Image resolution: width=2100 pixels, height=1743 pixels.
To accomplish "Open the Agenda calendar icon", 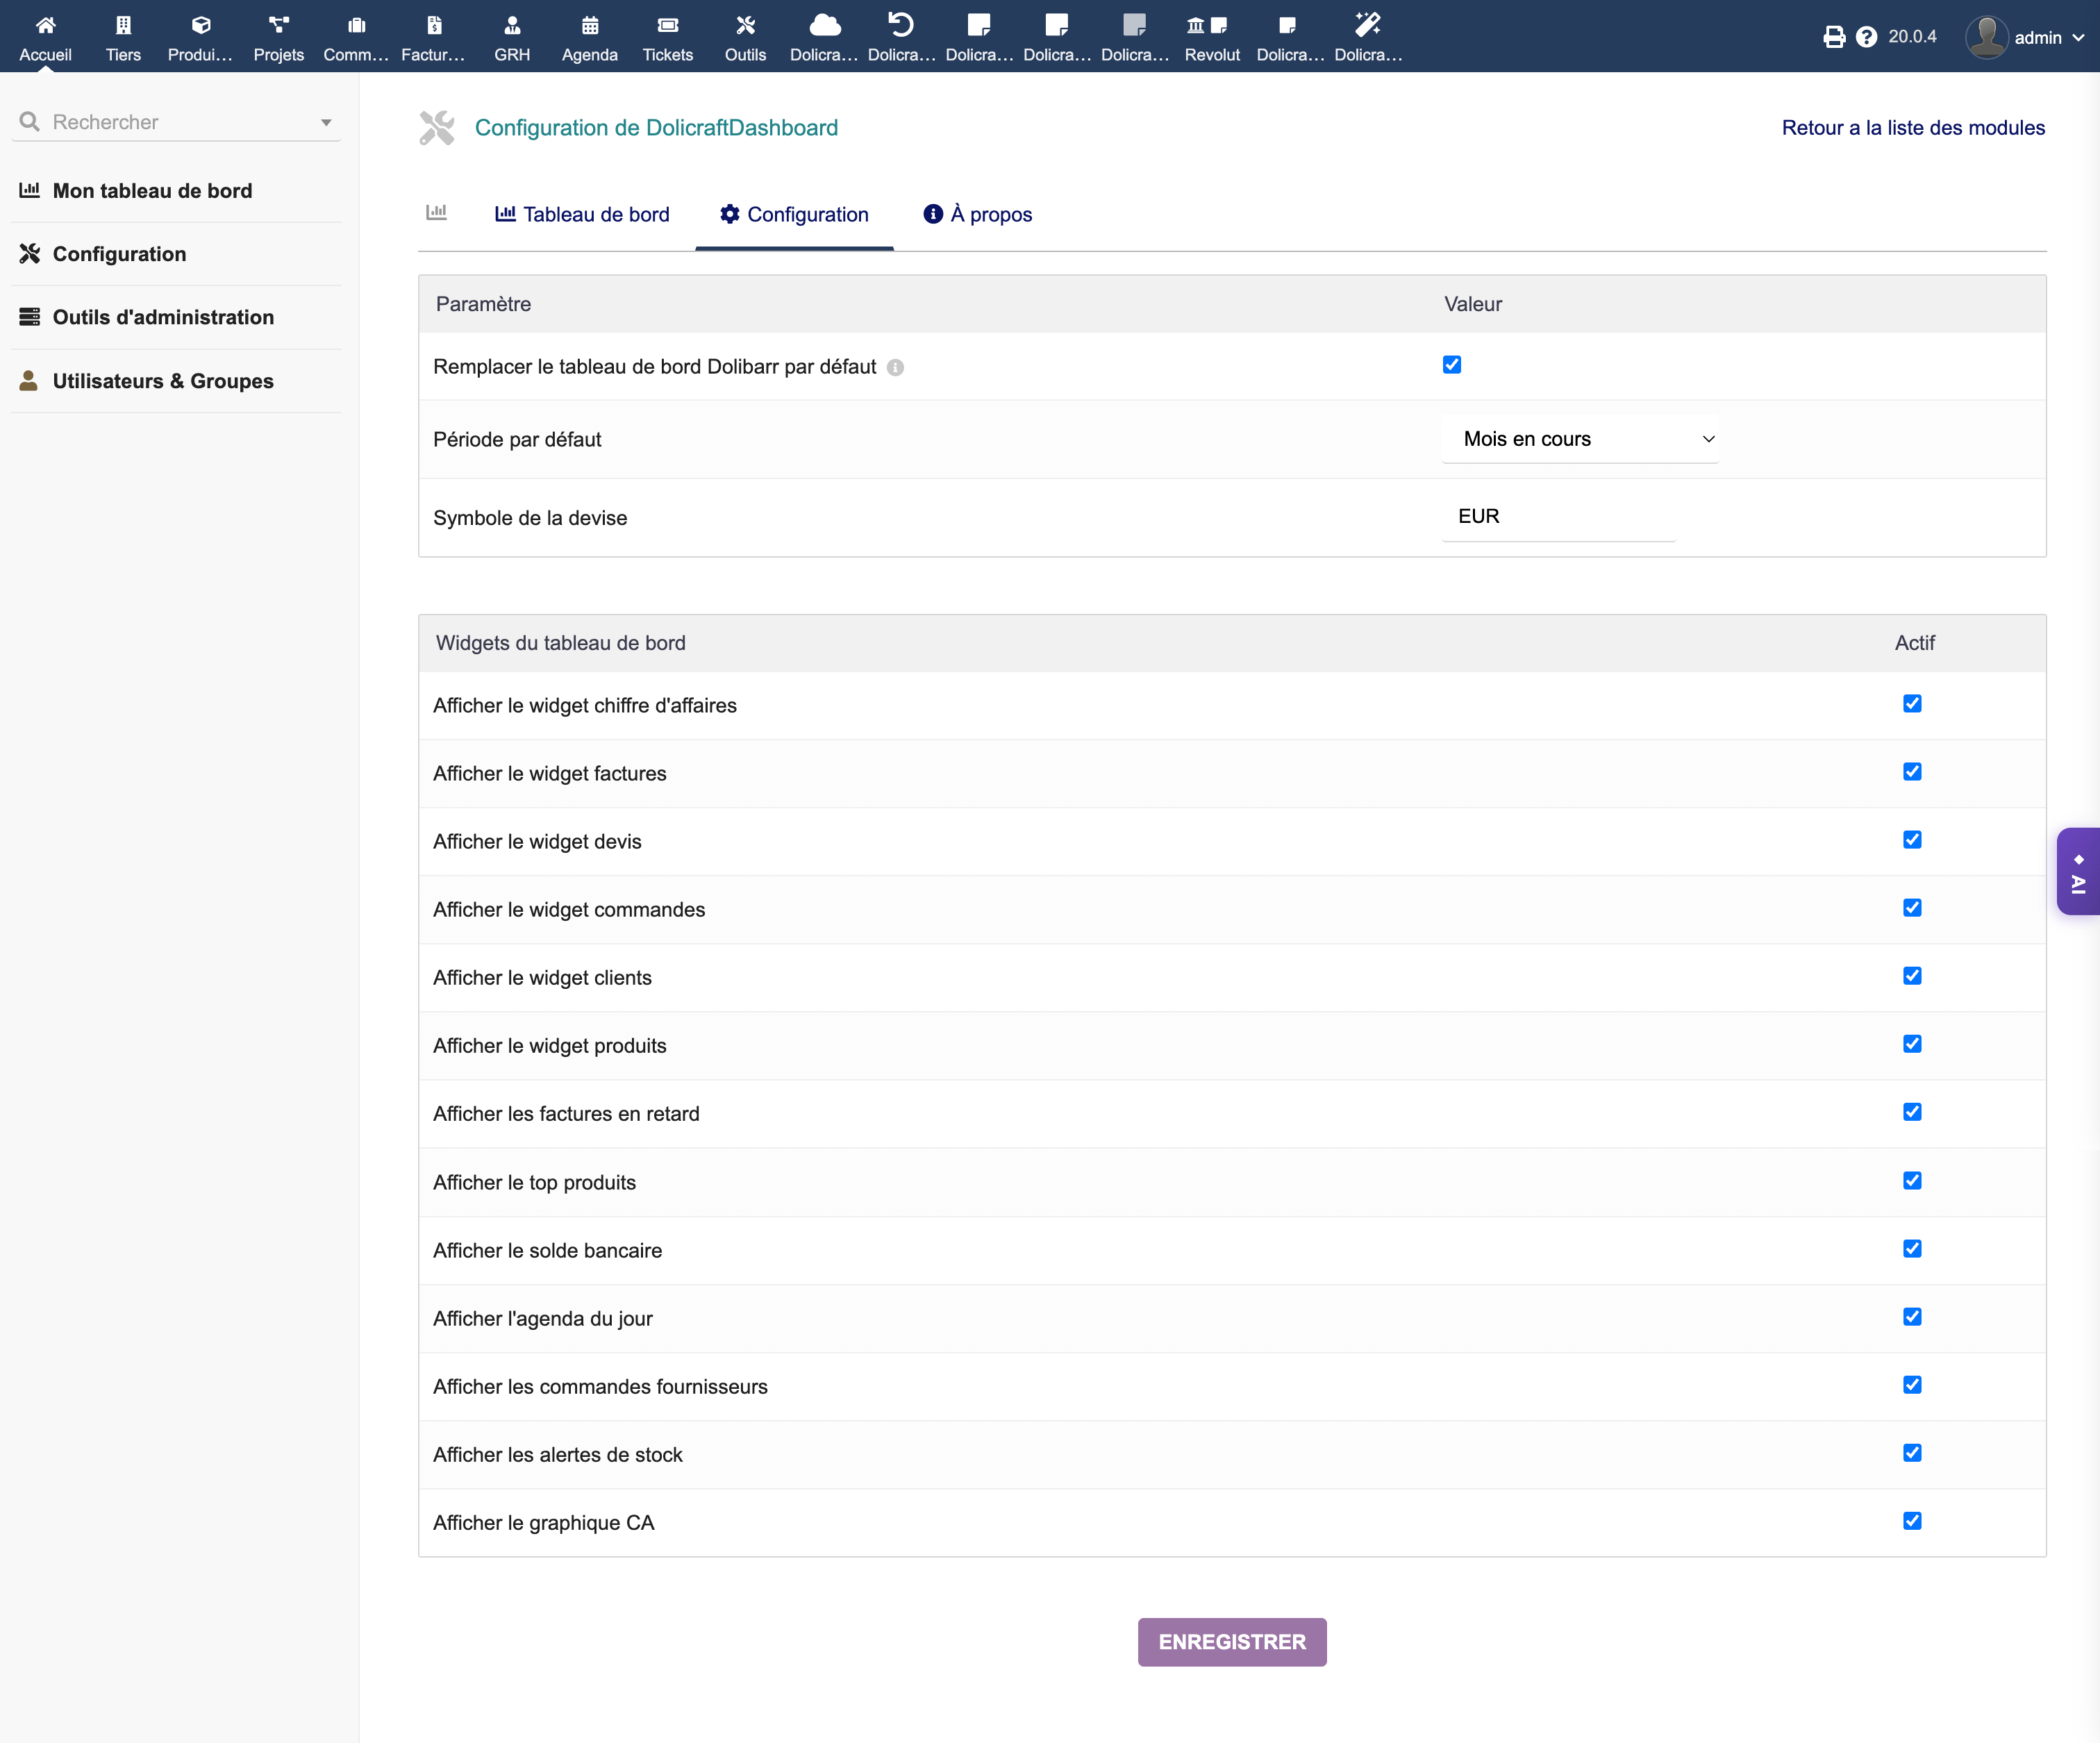I will (x=589, y=26).
